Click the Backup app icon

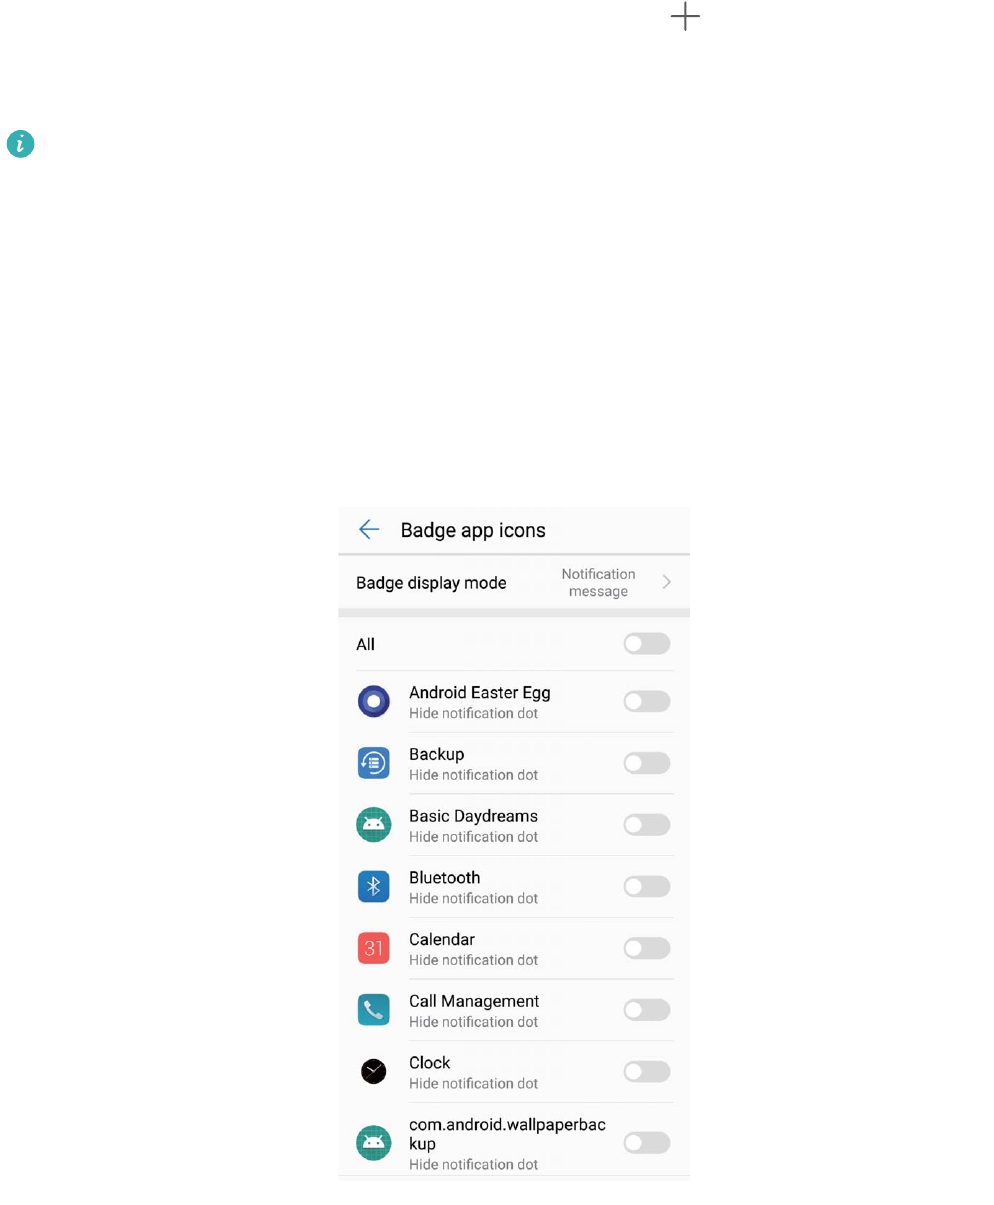click(373, 763)
